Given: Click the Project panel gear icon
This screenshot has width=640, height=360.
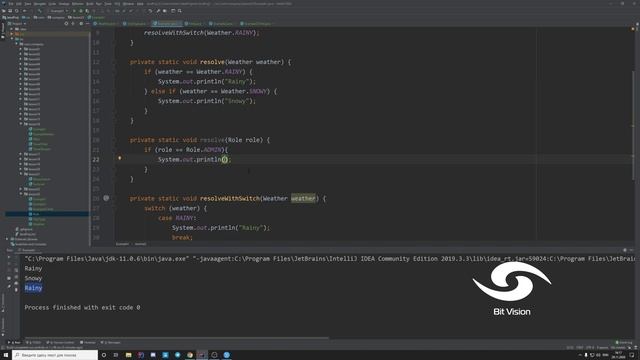Looking at the screenshot, I should pyautogui.click(x=81, y=24).
